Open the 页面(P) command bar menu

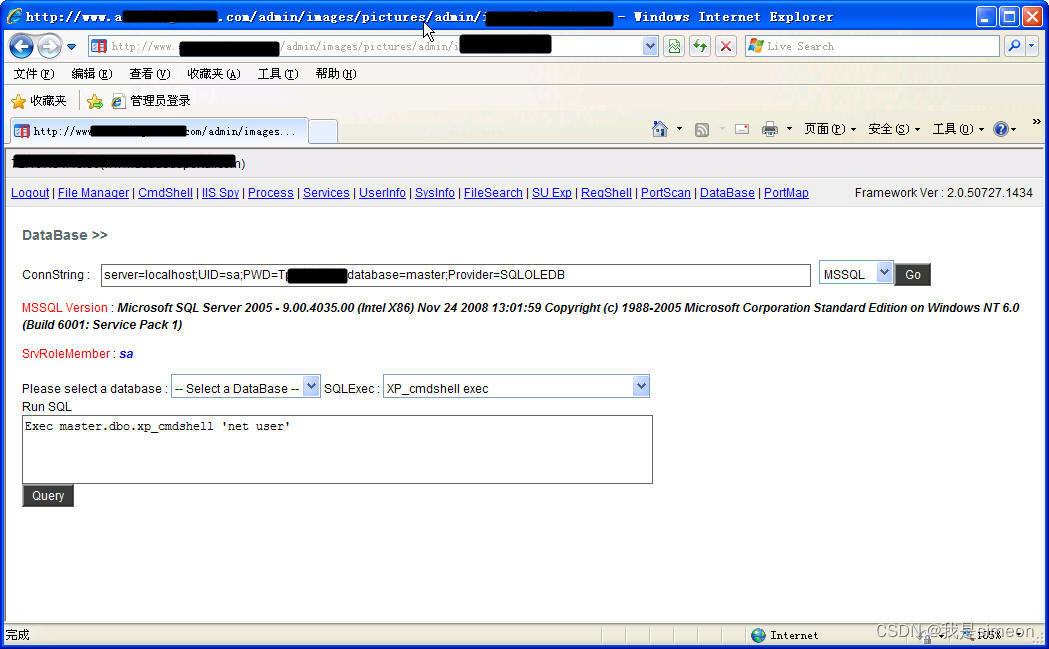pyautogui.click(x=830, y=129)
